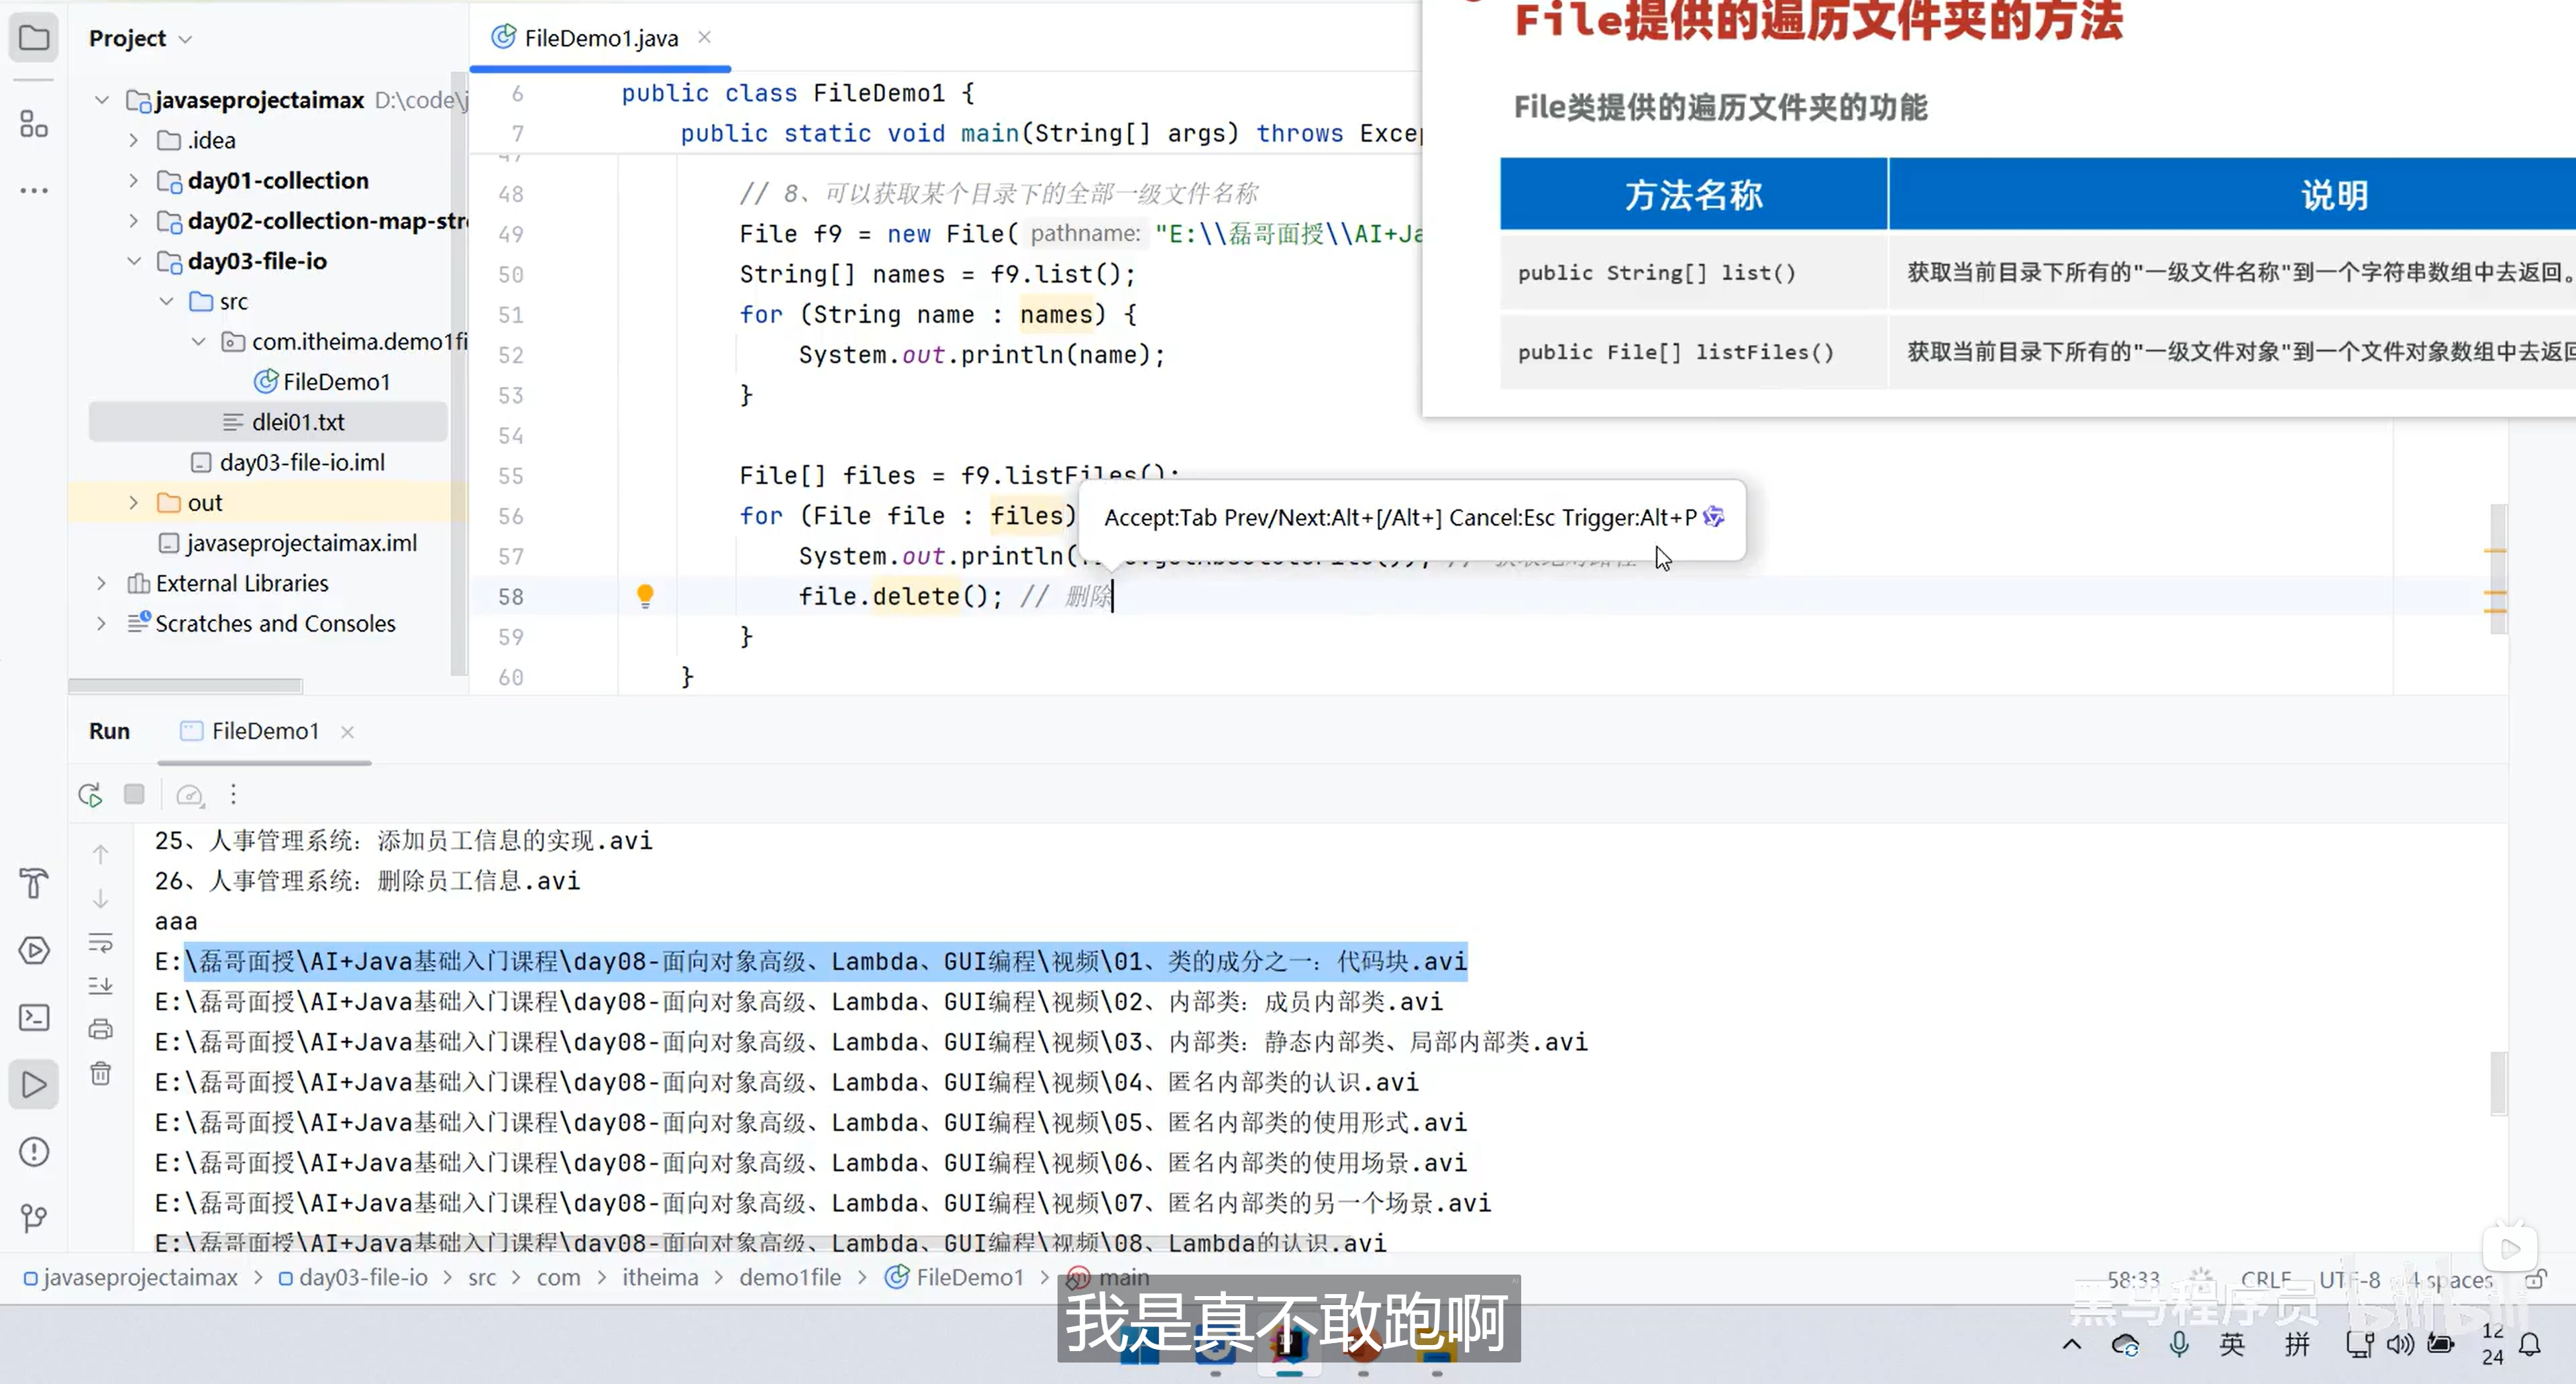The height and width of the screenshot is (1384, 2576).
Task: Switch to the FileDemo1.java editor tab
Action: [600, 38]
